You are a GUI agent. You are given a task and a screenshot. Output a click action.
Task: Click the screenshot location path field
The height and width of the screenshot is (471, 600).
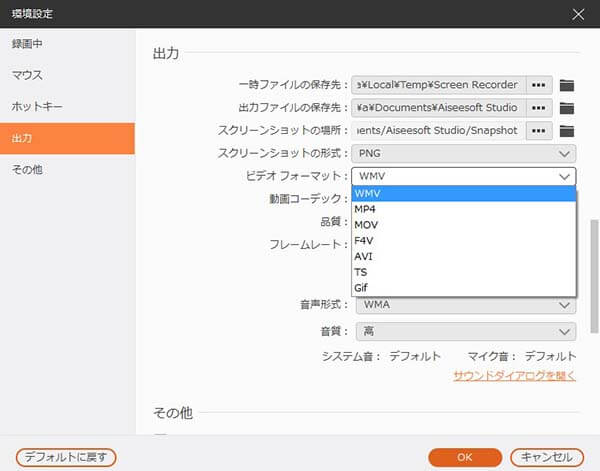[439, 131]
